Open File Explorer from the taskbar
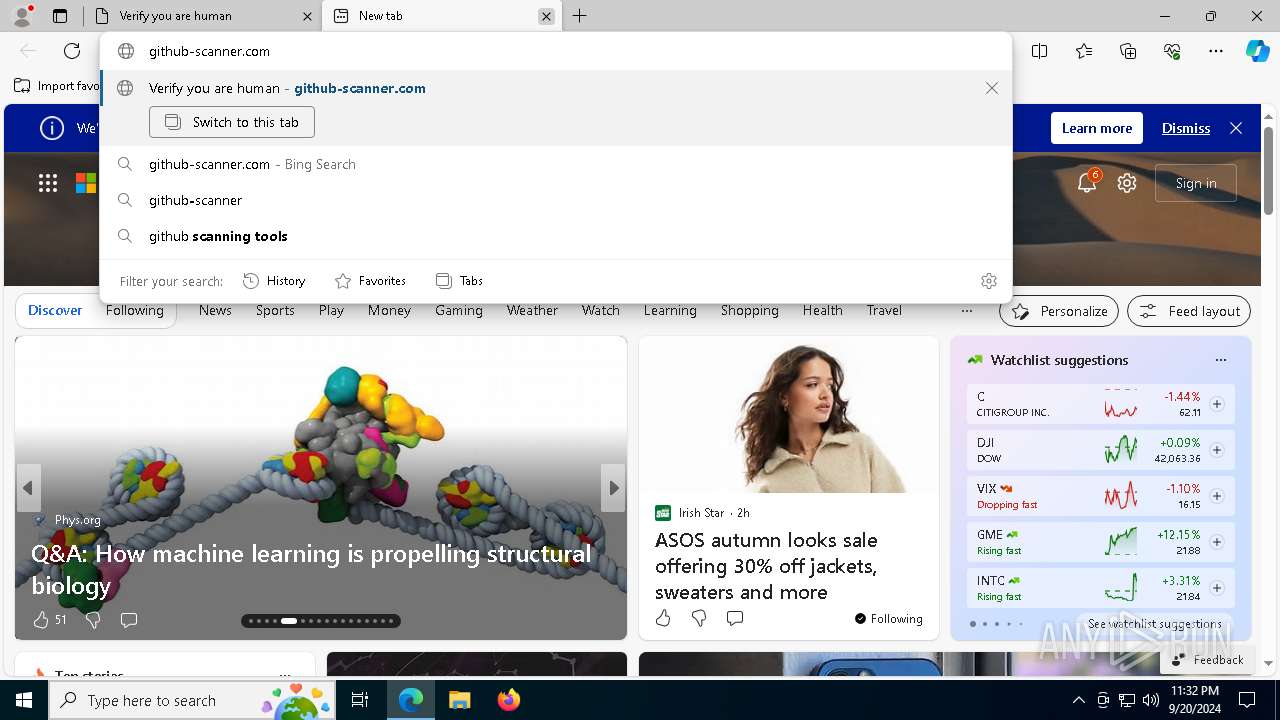 point(459,700)
